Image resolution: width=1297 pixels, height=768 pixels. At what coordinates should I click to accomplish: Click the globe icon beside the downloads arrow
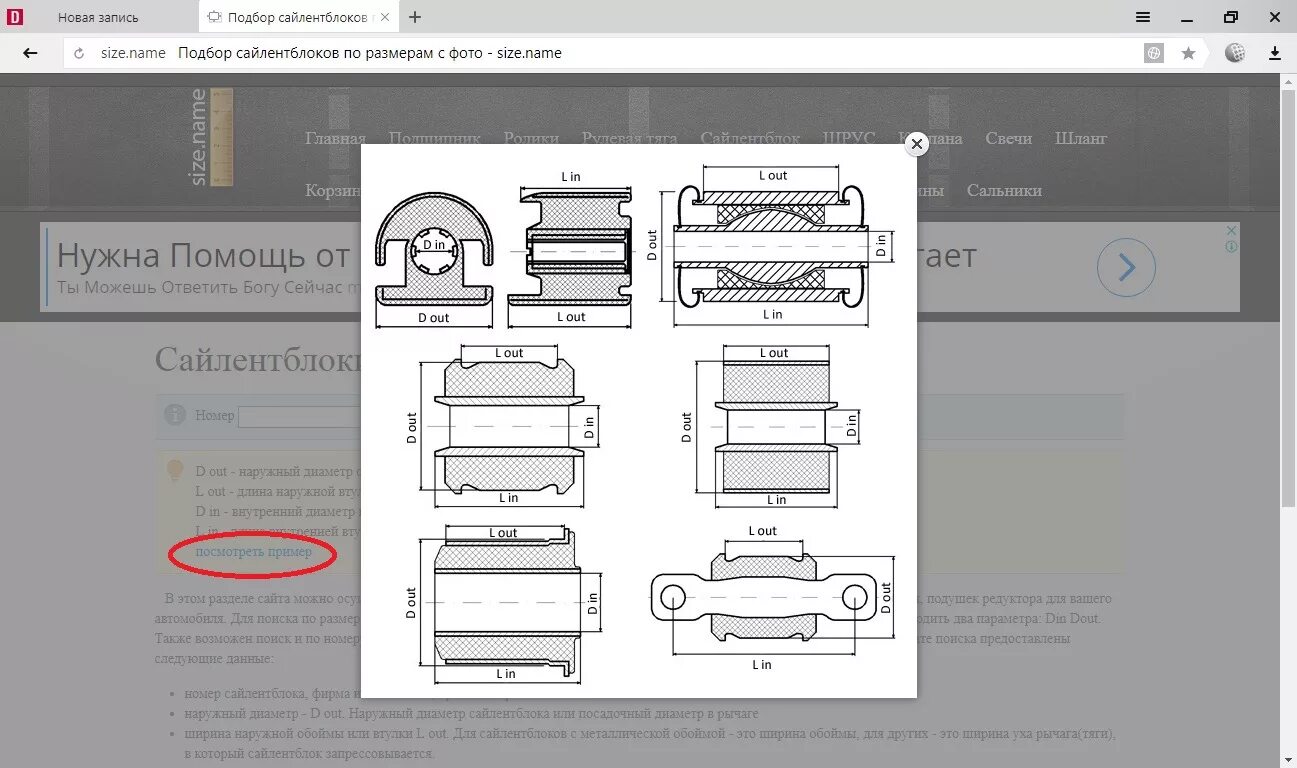click(1235, 53)
